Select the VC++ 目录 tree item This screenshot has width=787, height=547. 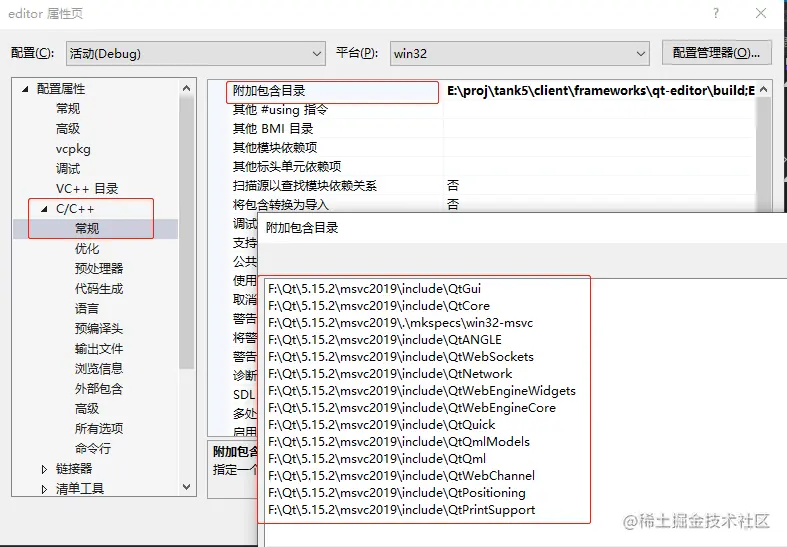pyautogui.click(x=87, y=189)
